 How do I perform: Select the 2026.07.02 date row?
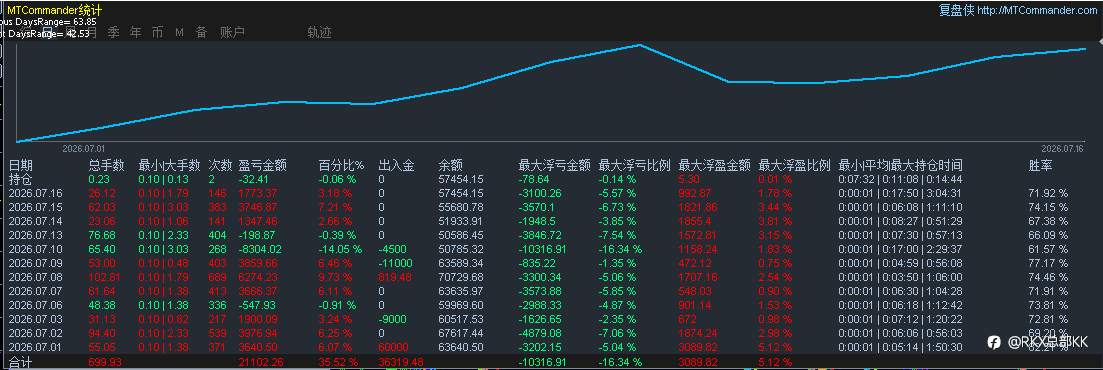[36, 333]
